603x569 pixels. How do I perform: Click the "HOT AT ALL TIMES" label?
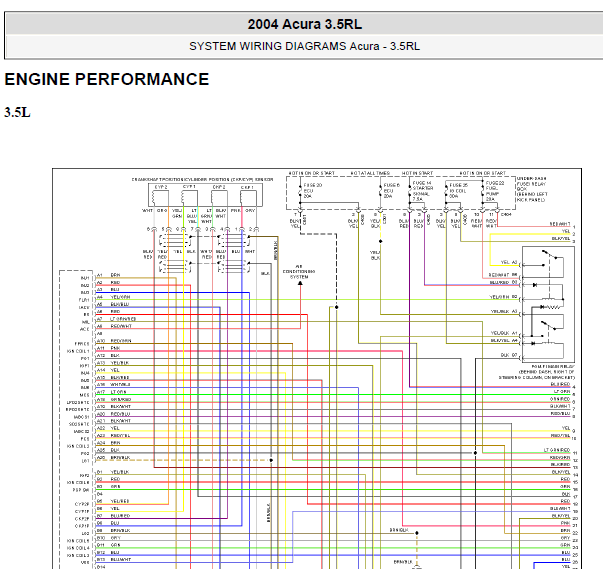click(370, 173)
